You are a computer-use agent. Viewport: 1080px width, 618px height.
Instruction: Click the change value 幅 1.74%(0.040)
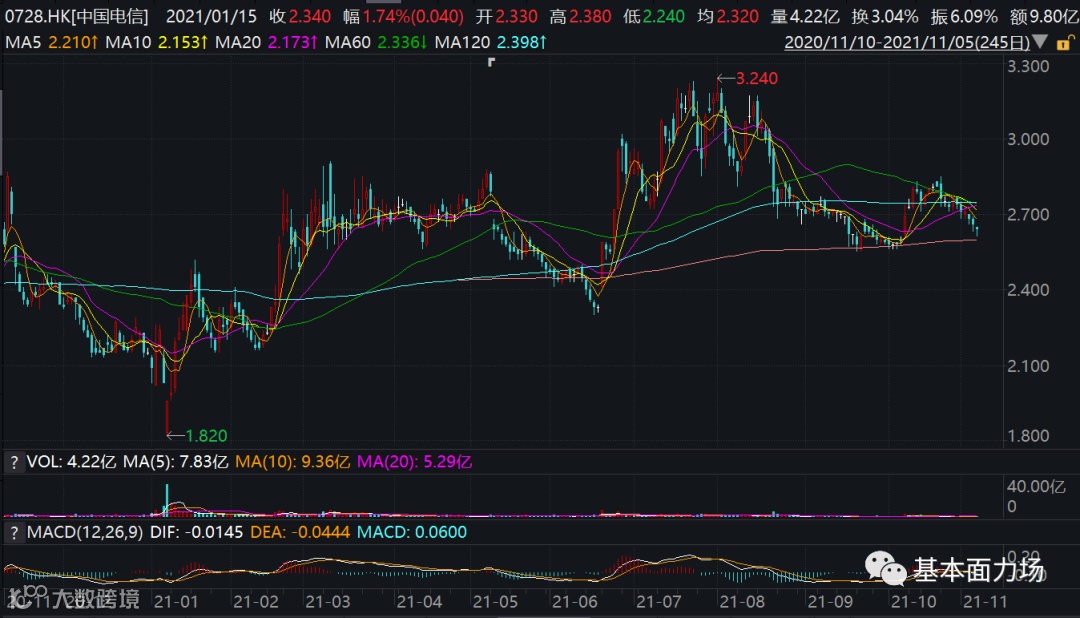[404, 16]
